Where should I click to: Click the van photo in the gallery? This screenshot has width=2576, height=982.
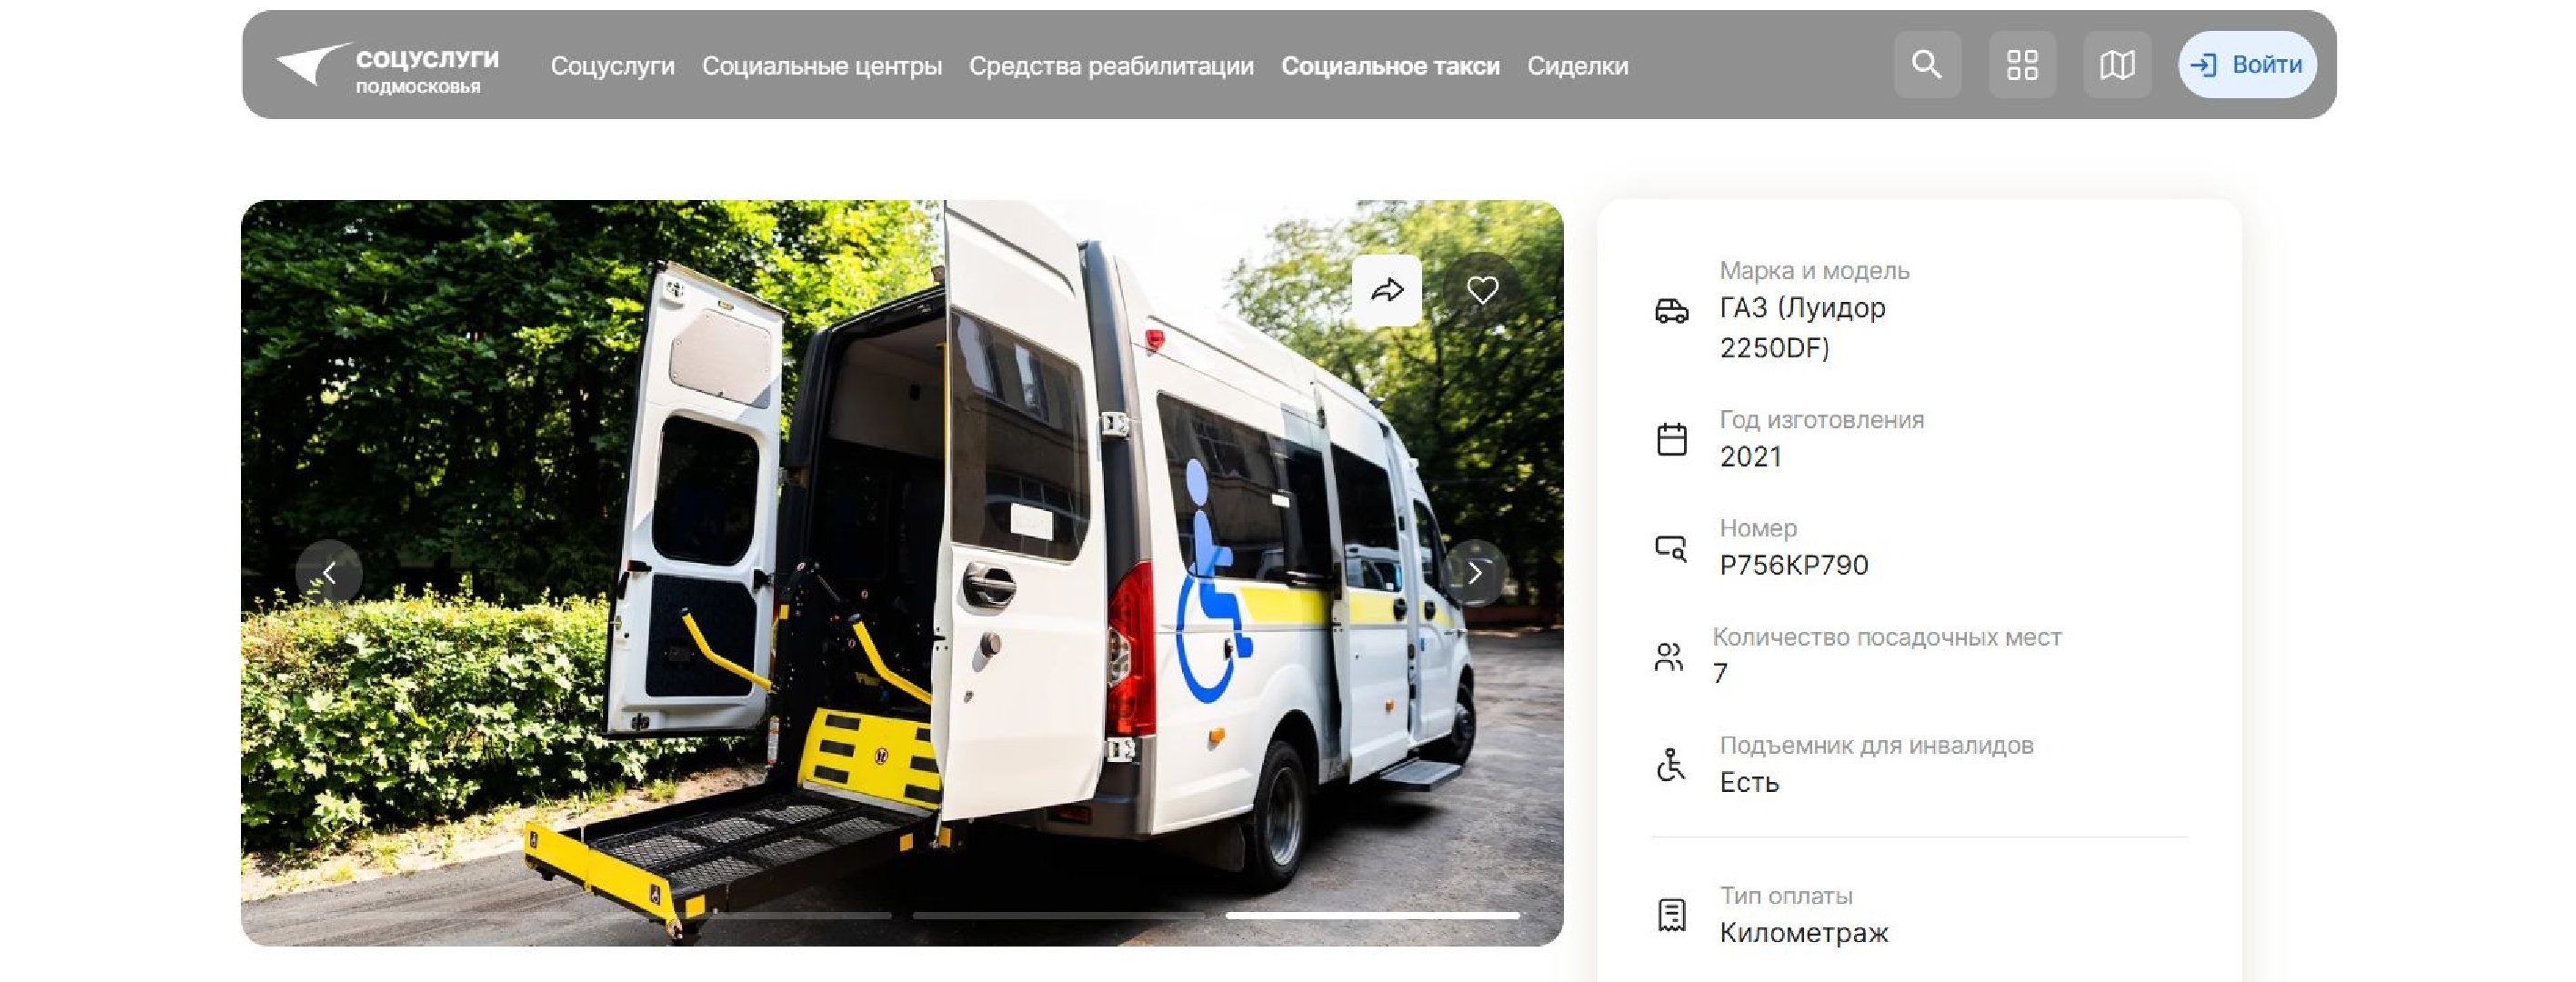[x=902, y=573]
